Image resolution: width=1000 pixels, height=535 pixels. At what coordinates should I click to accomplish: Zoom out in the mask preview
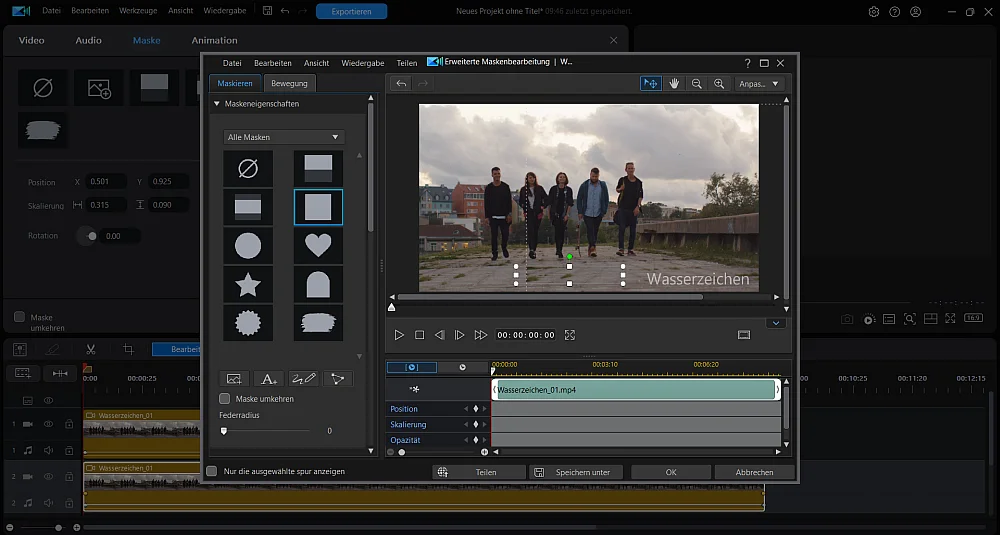(696, 84)
